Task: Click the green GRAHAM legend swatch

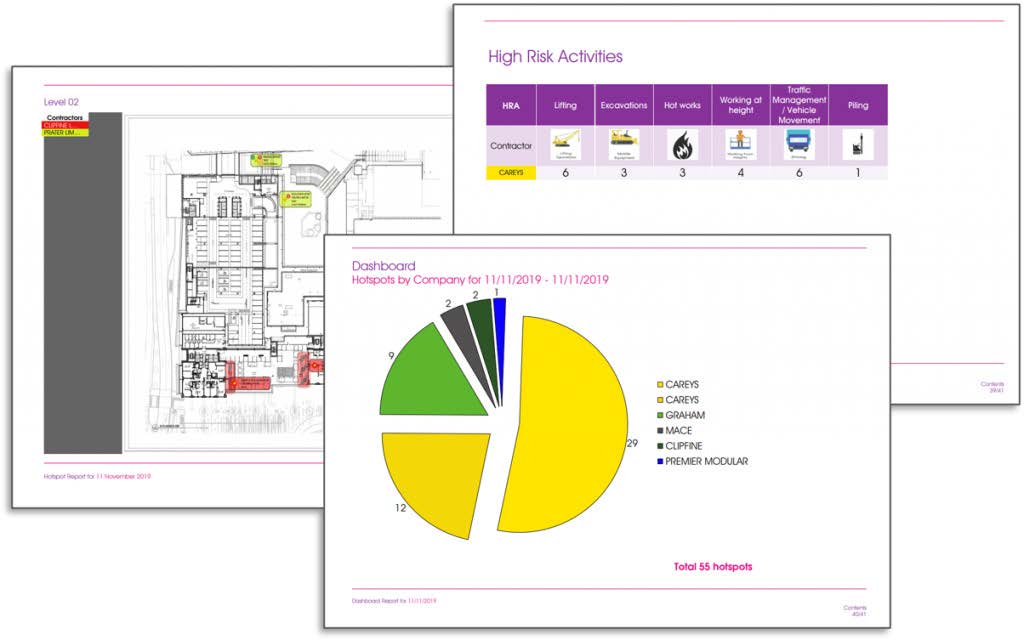Action: (658, 415)
